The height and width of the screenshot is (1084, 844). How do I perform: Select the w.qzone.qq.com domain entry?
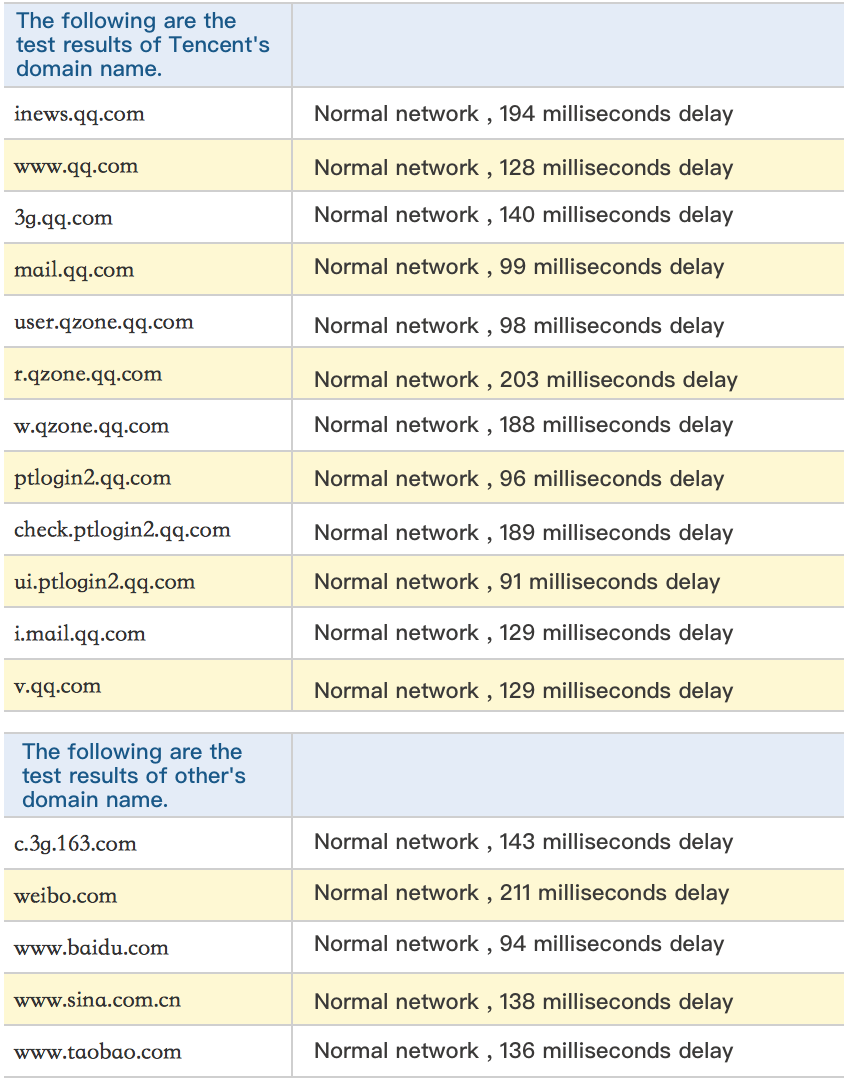pyautogui.click(x=92, y=426)
